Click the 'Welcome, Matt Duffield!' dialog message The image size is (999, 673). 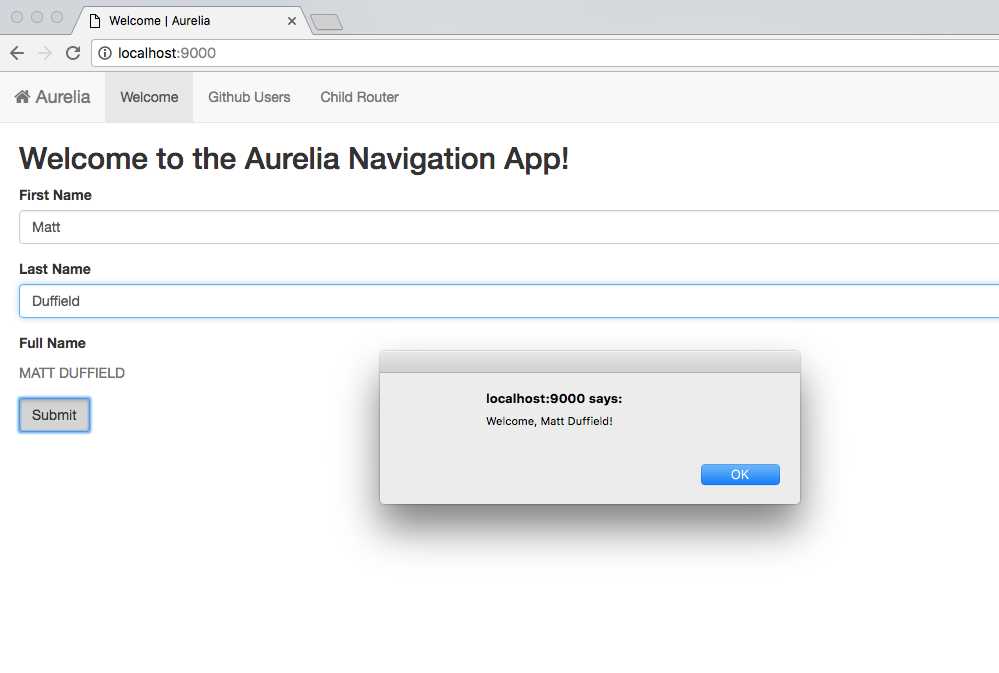pos(549,421)
